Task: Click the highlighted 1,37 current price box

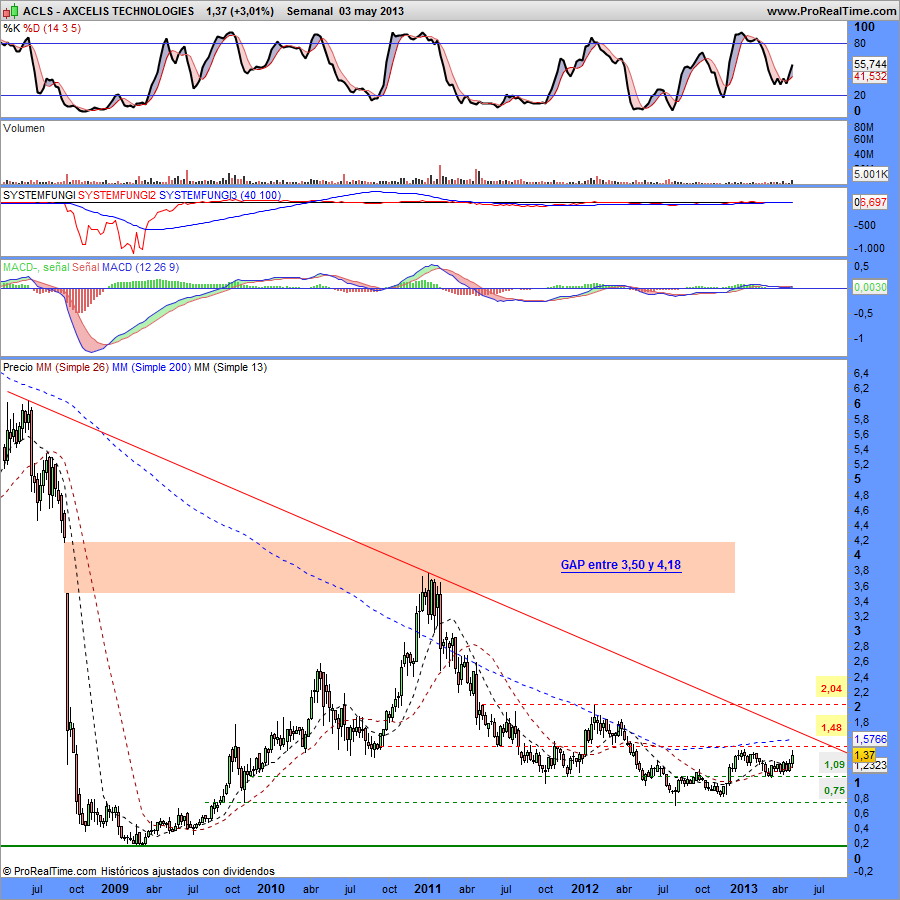Action: (x=864, y=755)
